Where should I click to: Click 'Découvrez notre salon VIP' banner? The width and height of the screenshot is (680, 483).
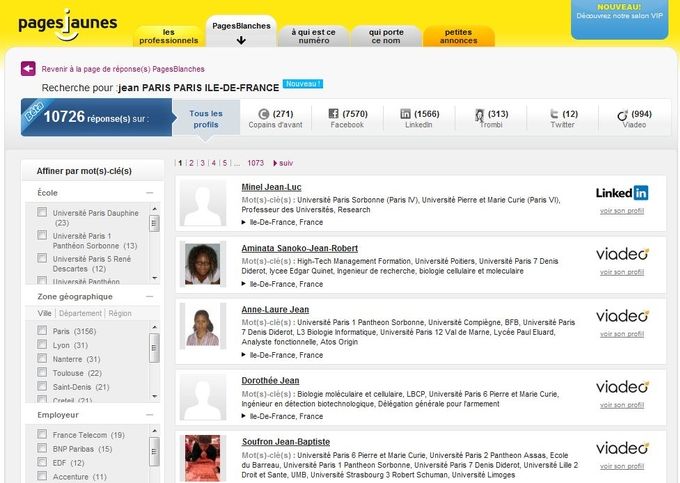[x=619, y=19]
